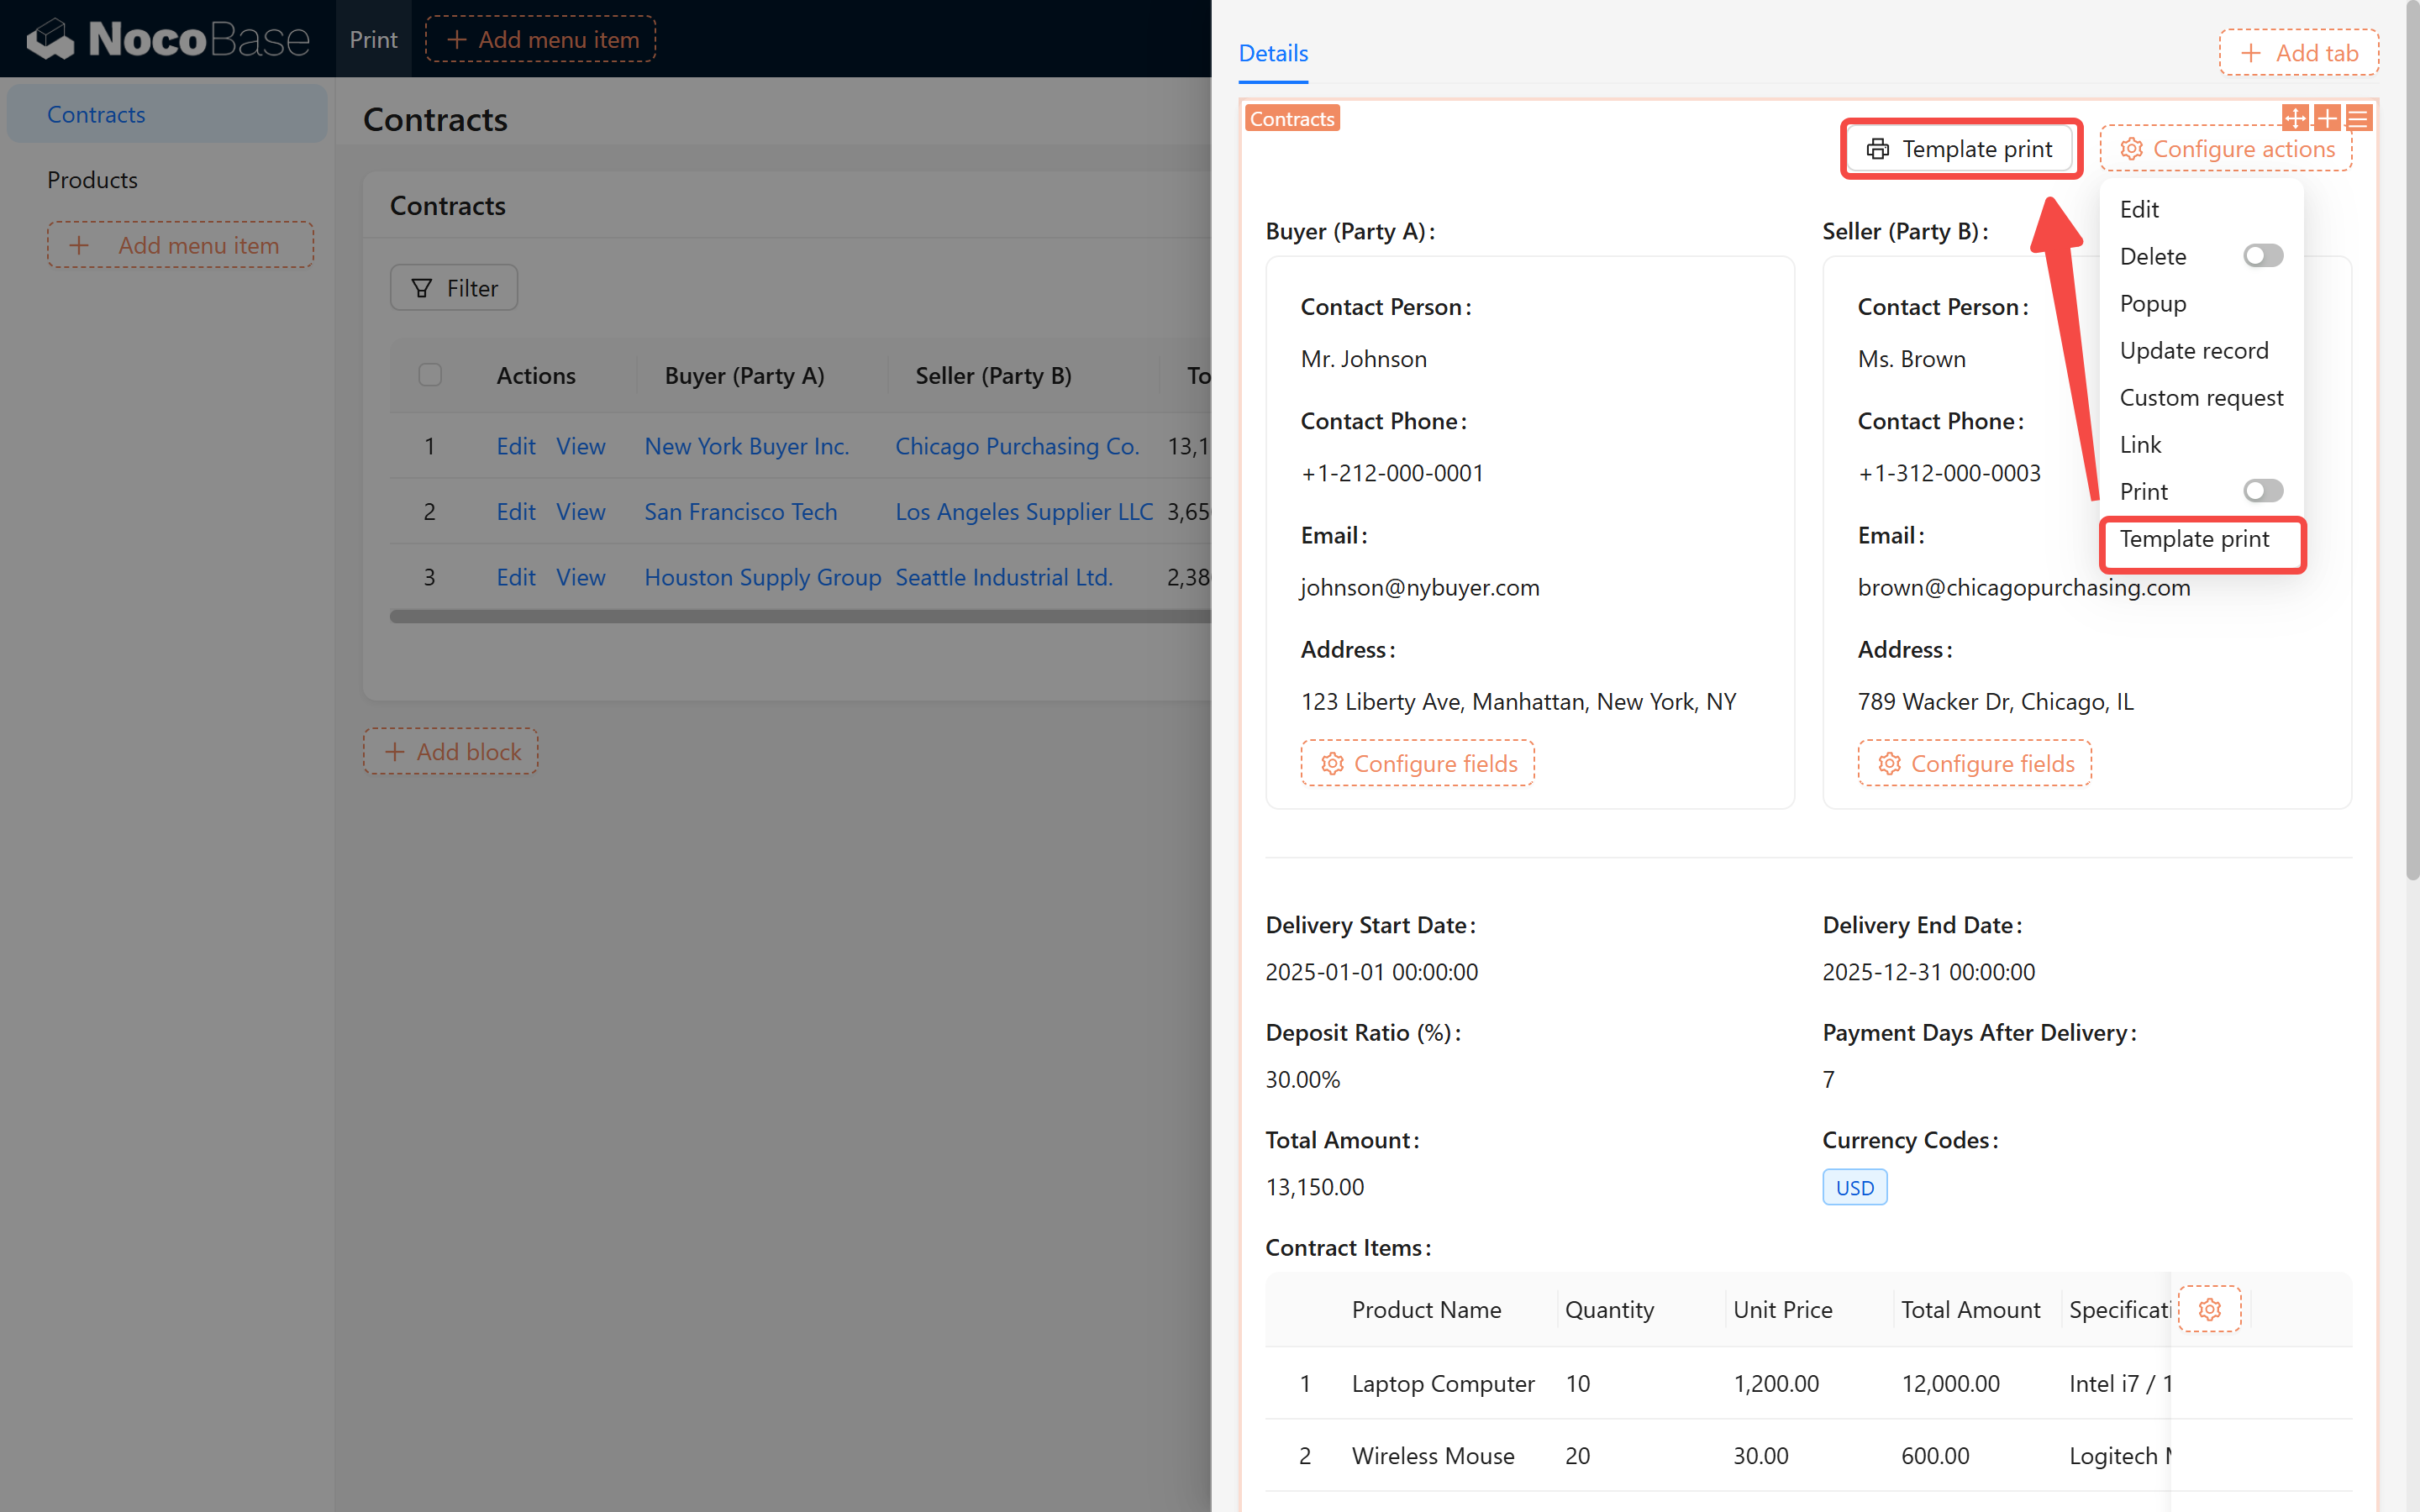
Task: Select Products in the left sidebar
Action: (92, 180)
